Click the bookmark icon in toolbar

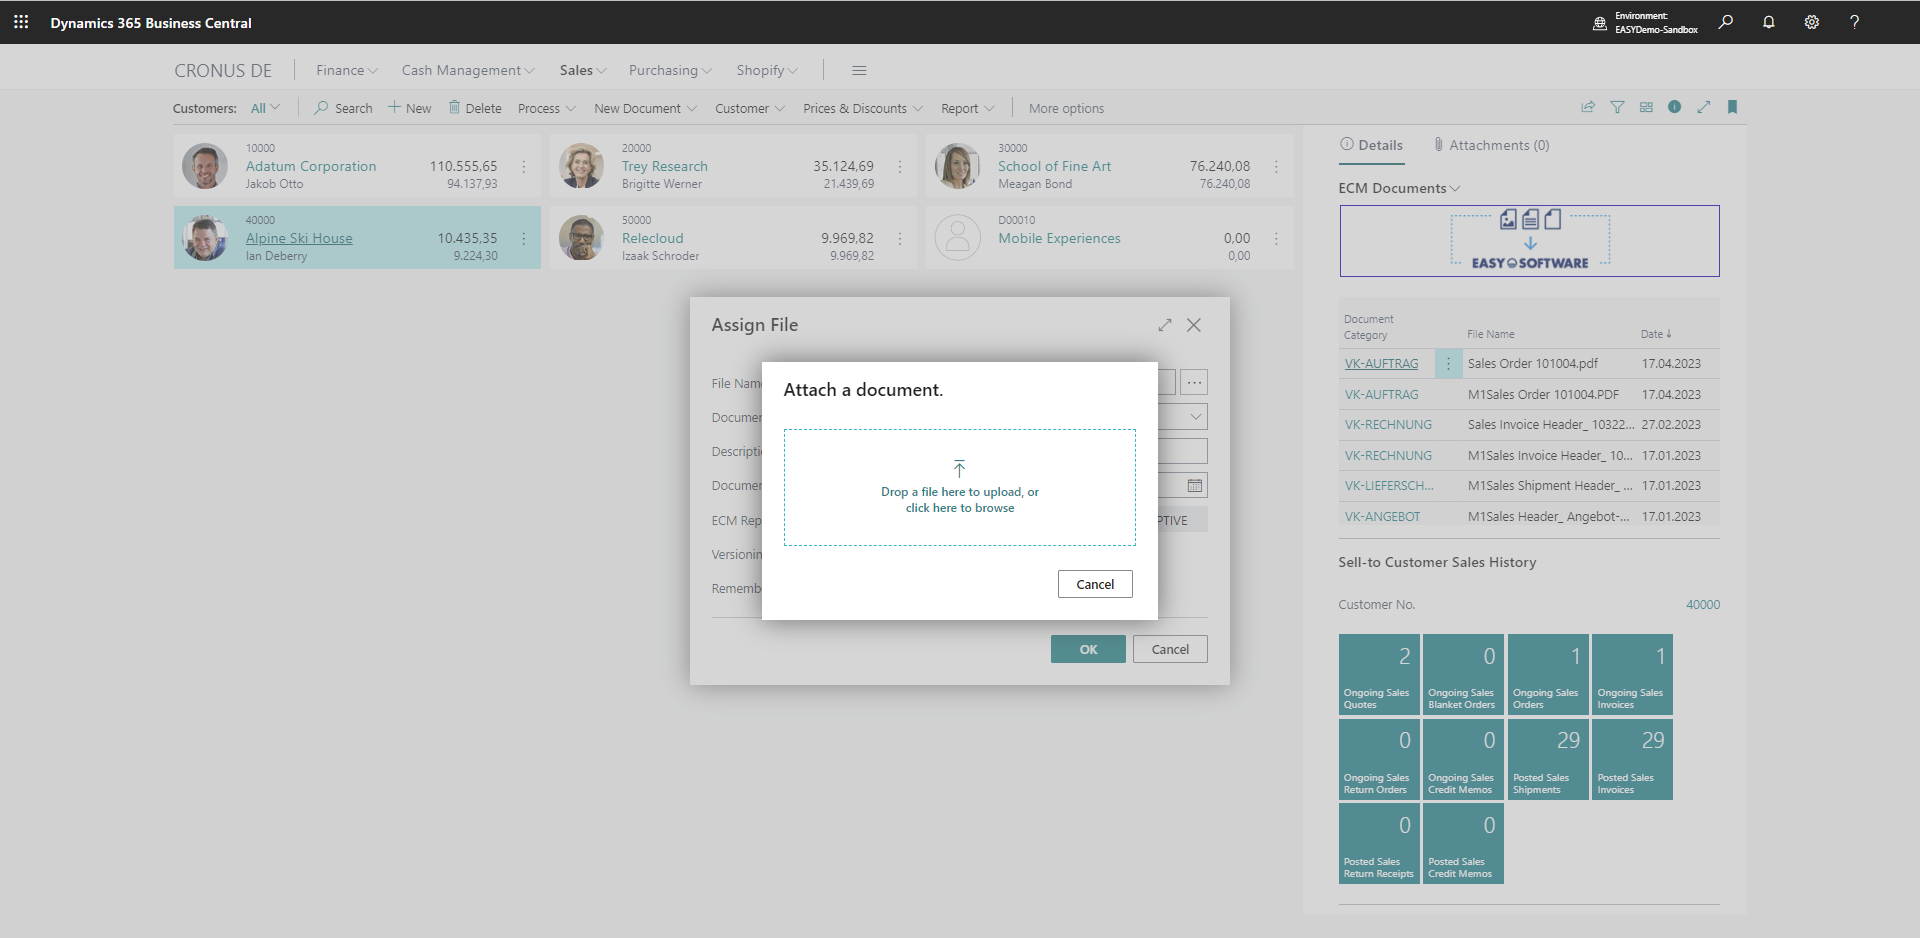[x=1732, y=107]
